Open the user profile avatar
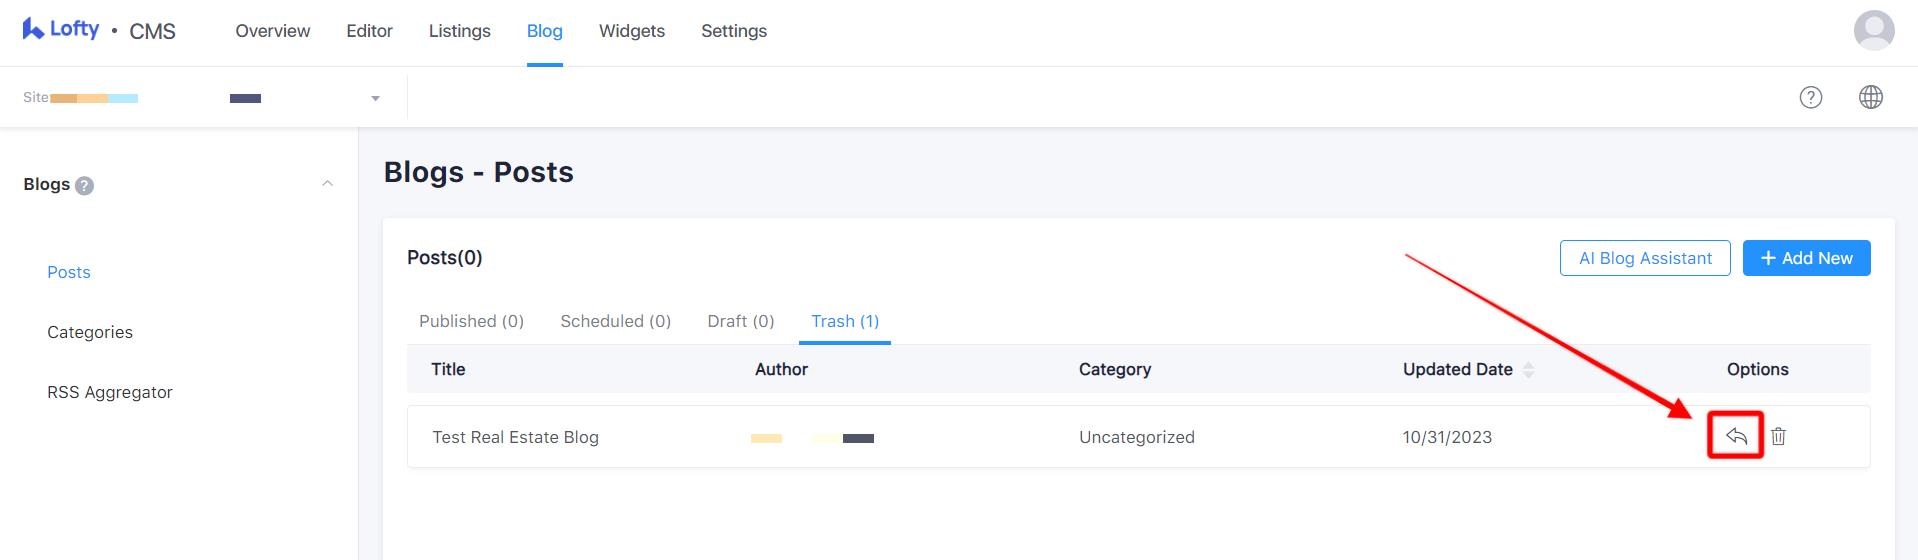Image resolution: width=1918 pixels, height=560 pixels. click(x=1873, y=30)
